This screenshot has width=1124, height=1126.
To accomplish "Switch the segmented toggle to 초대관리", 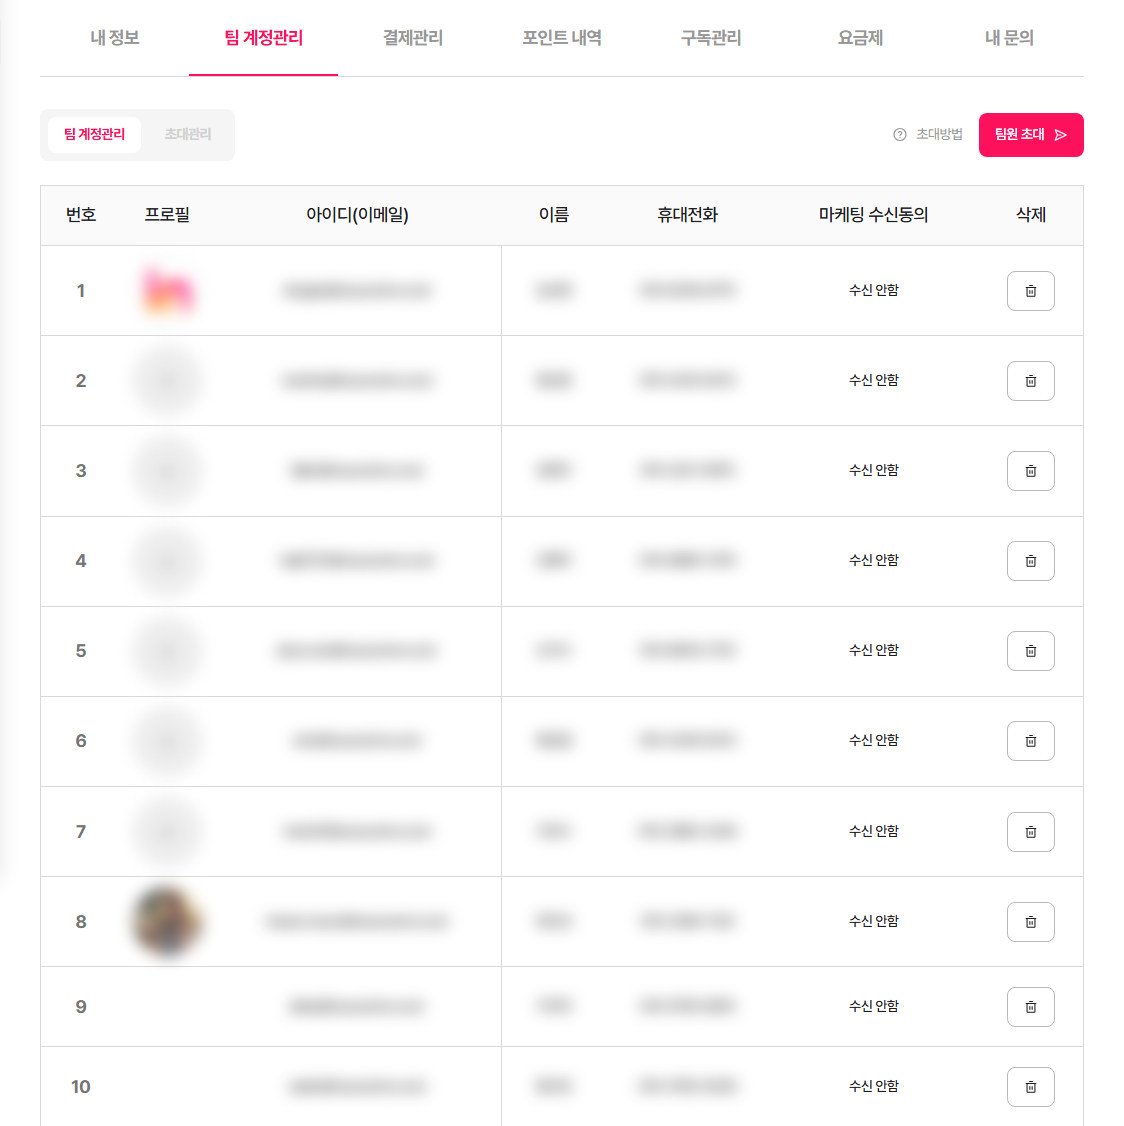I will (x=186, y=134).
